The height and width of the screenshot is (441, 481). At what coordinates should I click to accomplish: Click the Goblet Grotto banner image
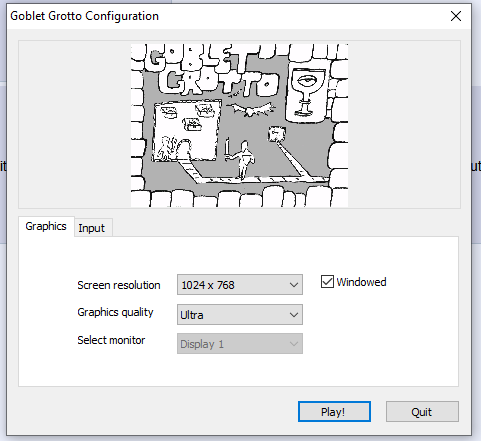[239, 125]
